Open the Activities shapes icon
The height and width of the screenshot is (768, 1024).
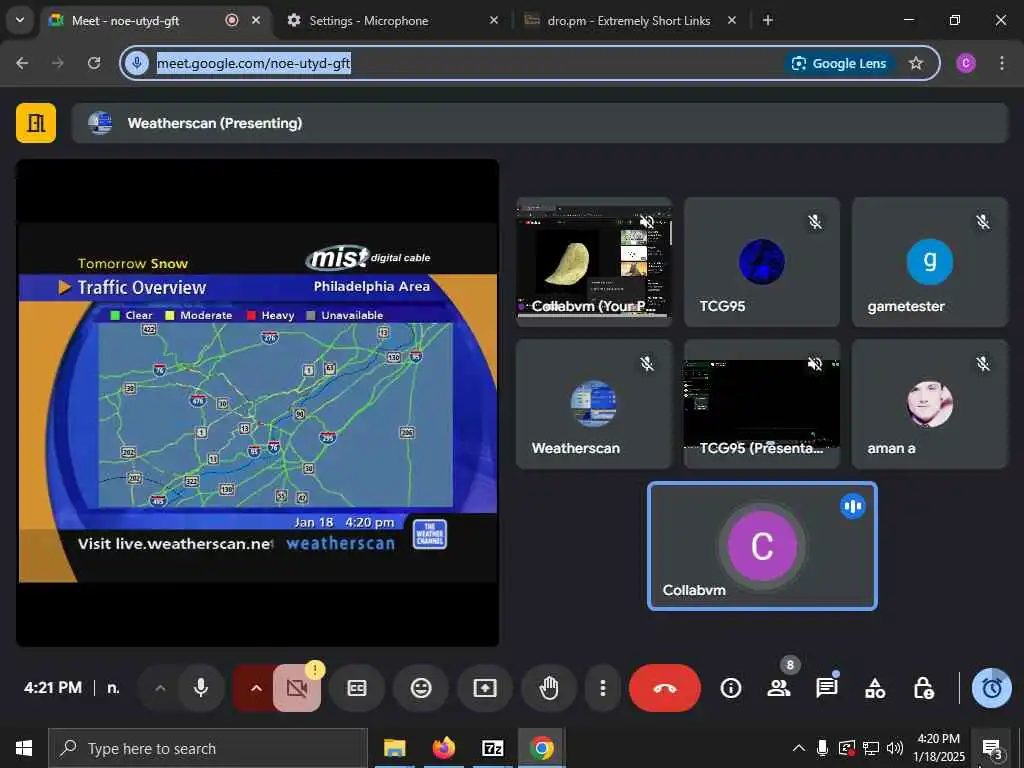coord(875,688)
